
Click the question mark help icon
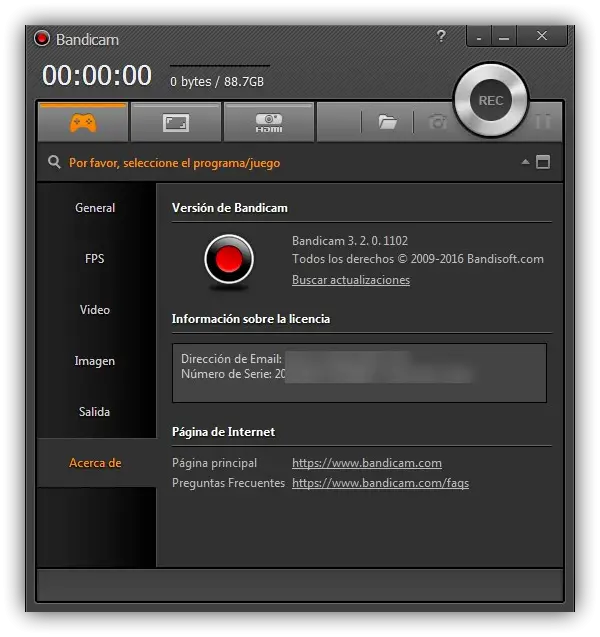[x=441, y=36]
